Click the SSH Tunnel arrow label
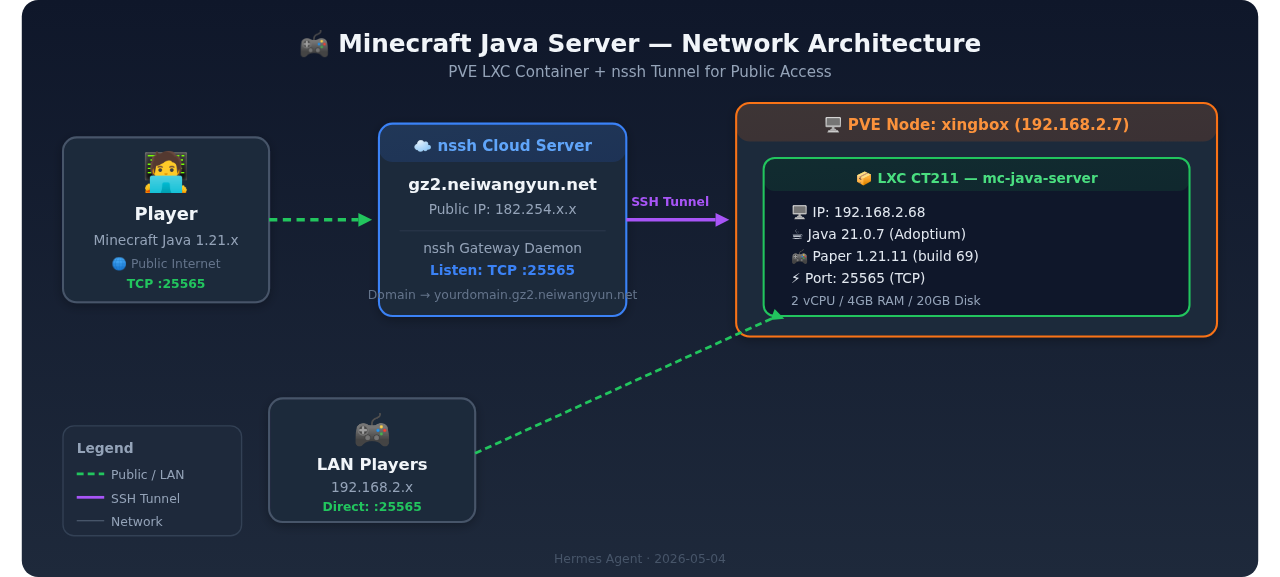 coord(670,202)
